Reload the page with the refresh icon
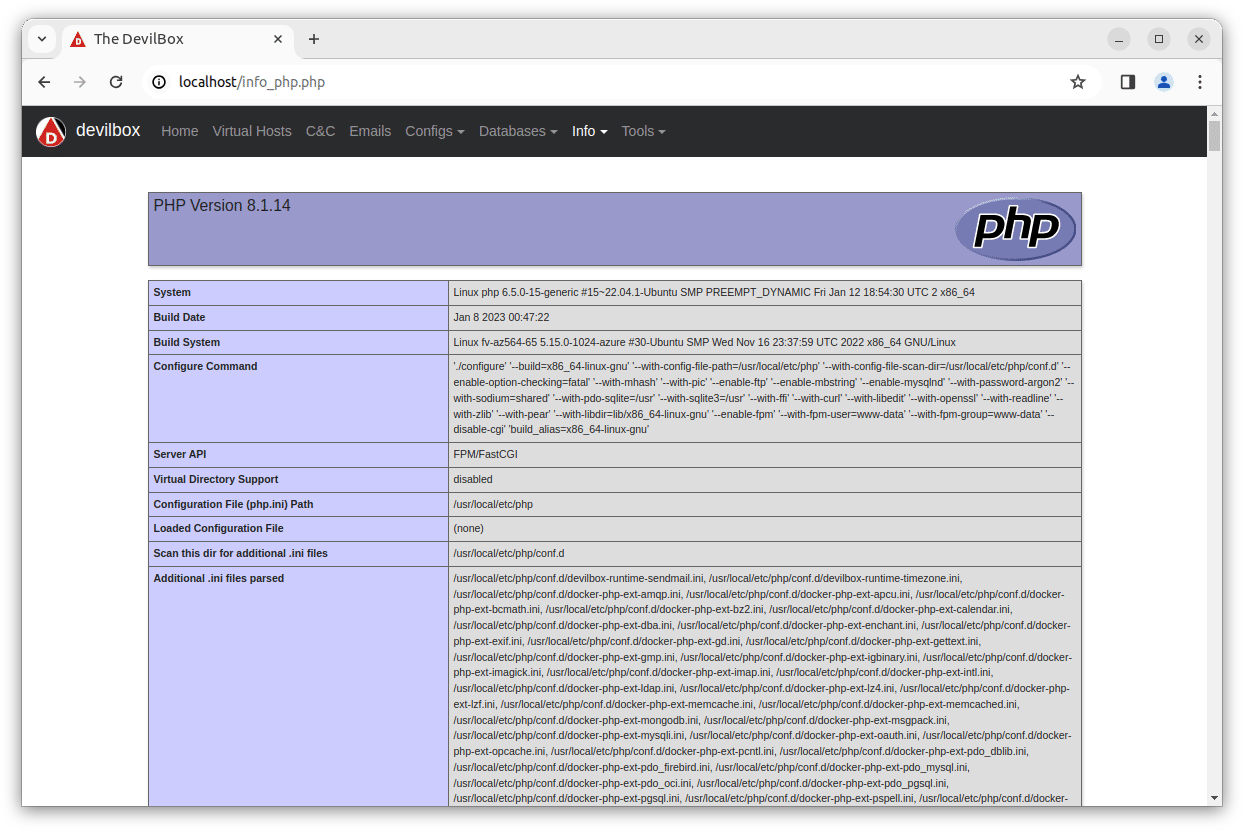The height and width of the screenshot is (831, 1244). (116, 82)
